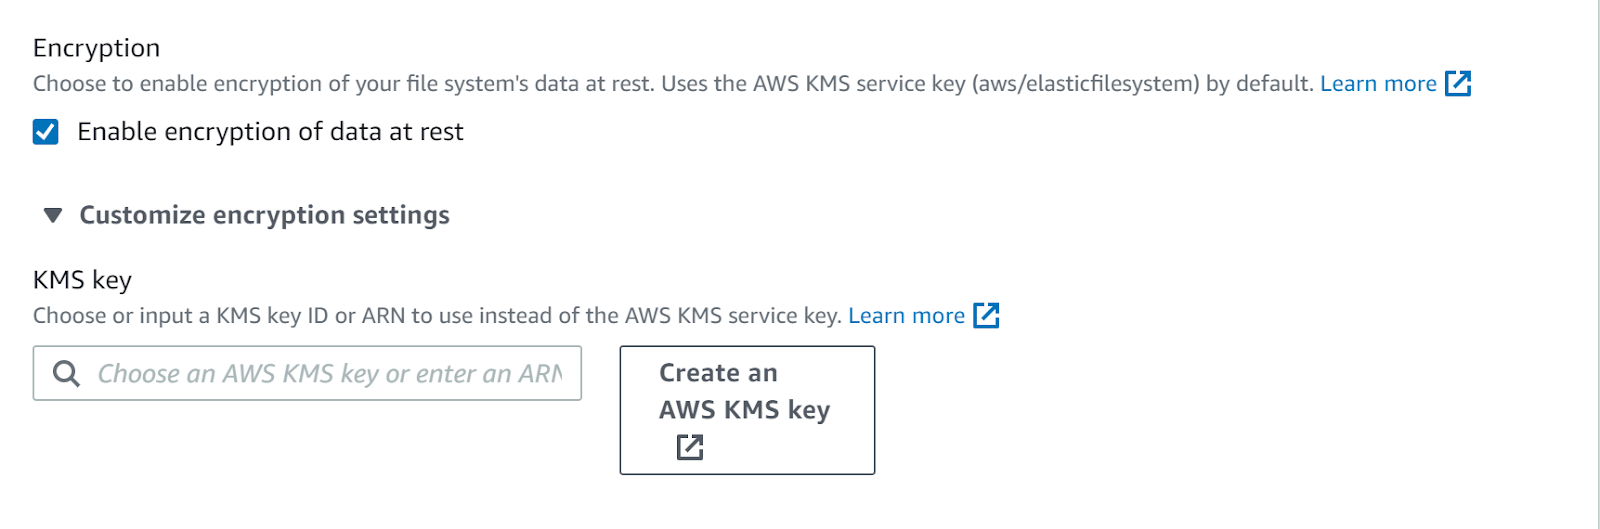Collapse the Customize encryption settings triangle
Viewport: 1600px width, 529px height.
point(54,215)
